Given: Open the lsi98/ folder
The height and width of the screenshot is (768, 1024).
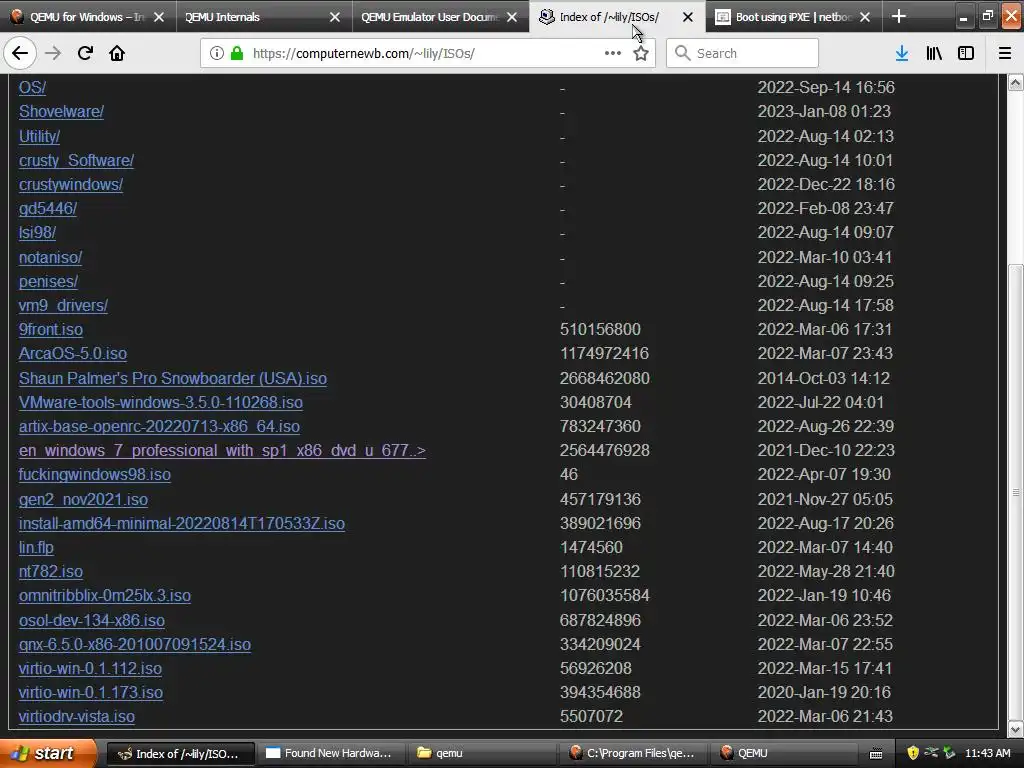Looking at the screenshot, I should tap(37, 232).
